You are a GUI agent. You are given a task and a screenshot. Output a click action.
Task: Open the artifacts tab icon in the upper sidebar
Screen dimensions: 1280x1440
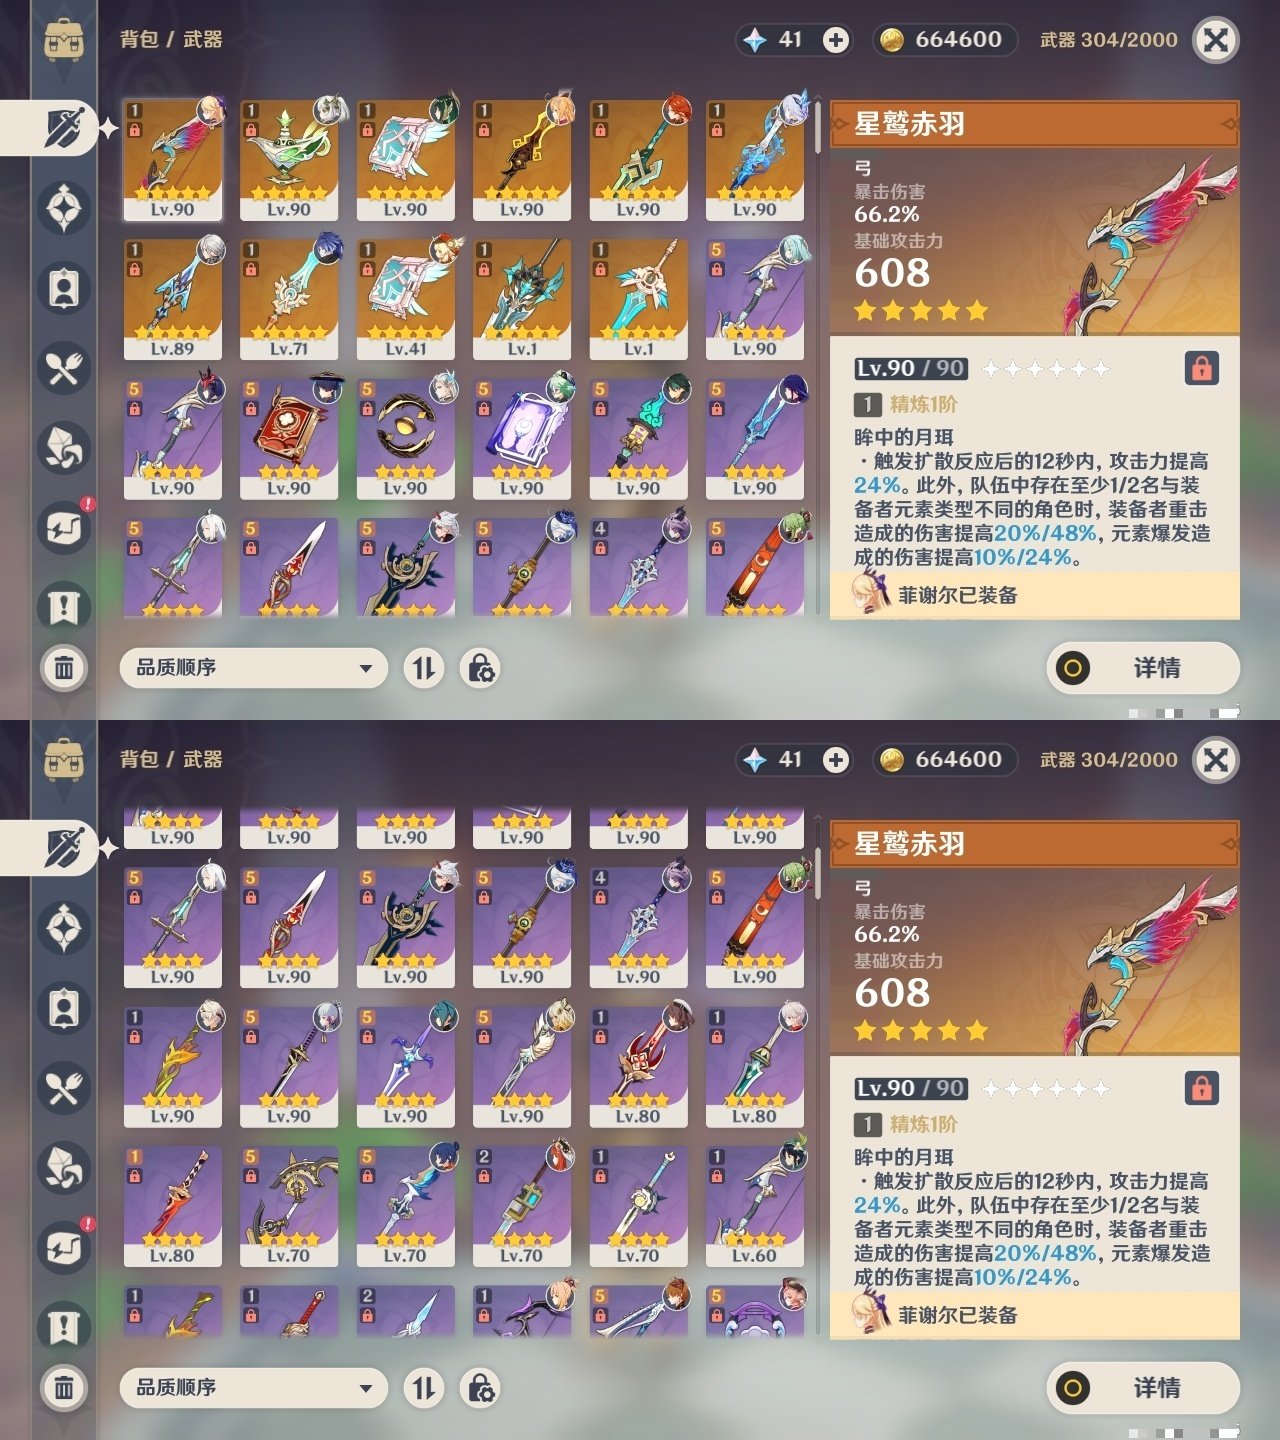(x=64, y=208)
